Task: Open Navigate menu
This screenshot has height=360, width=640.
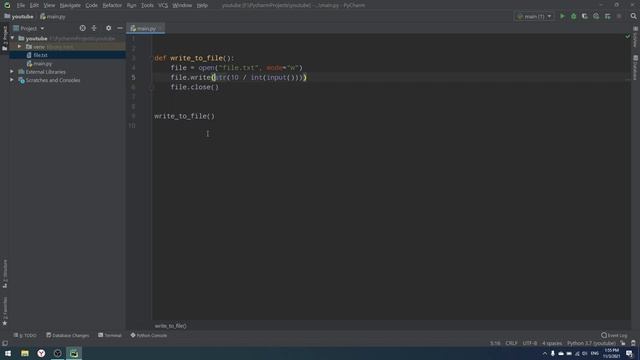Action: click(x=70, y=5)
